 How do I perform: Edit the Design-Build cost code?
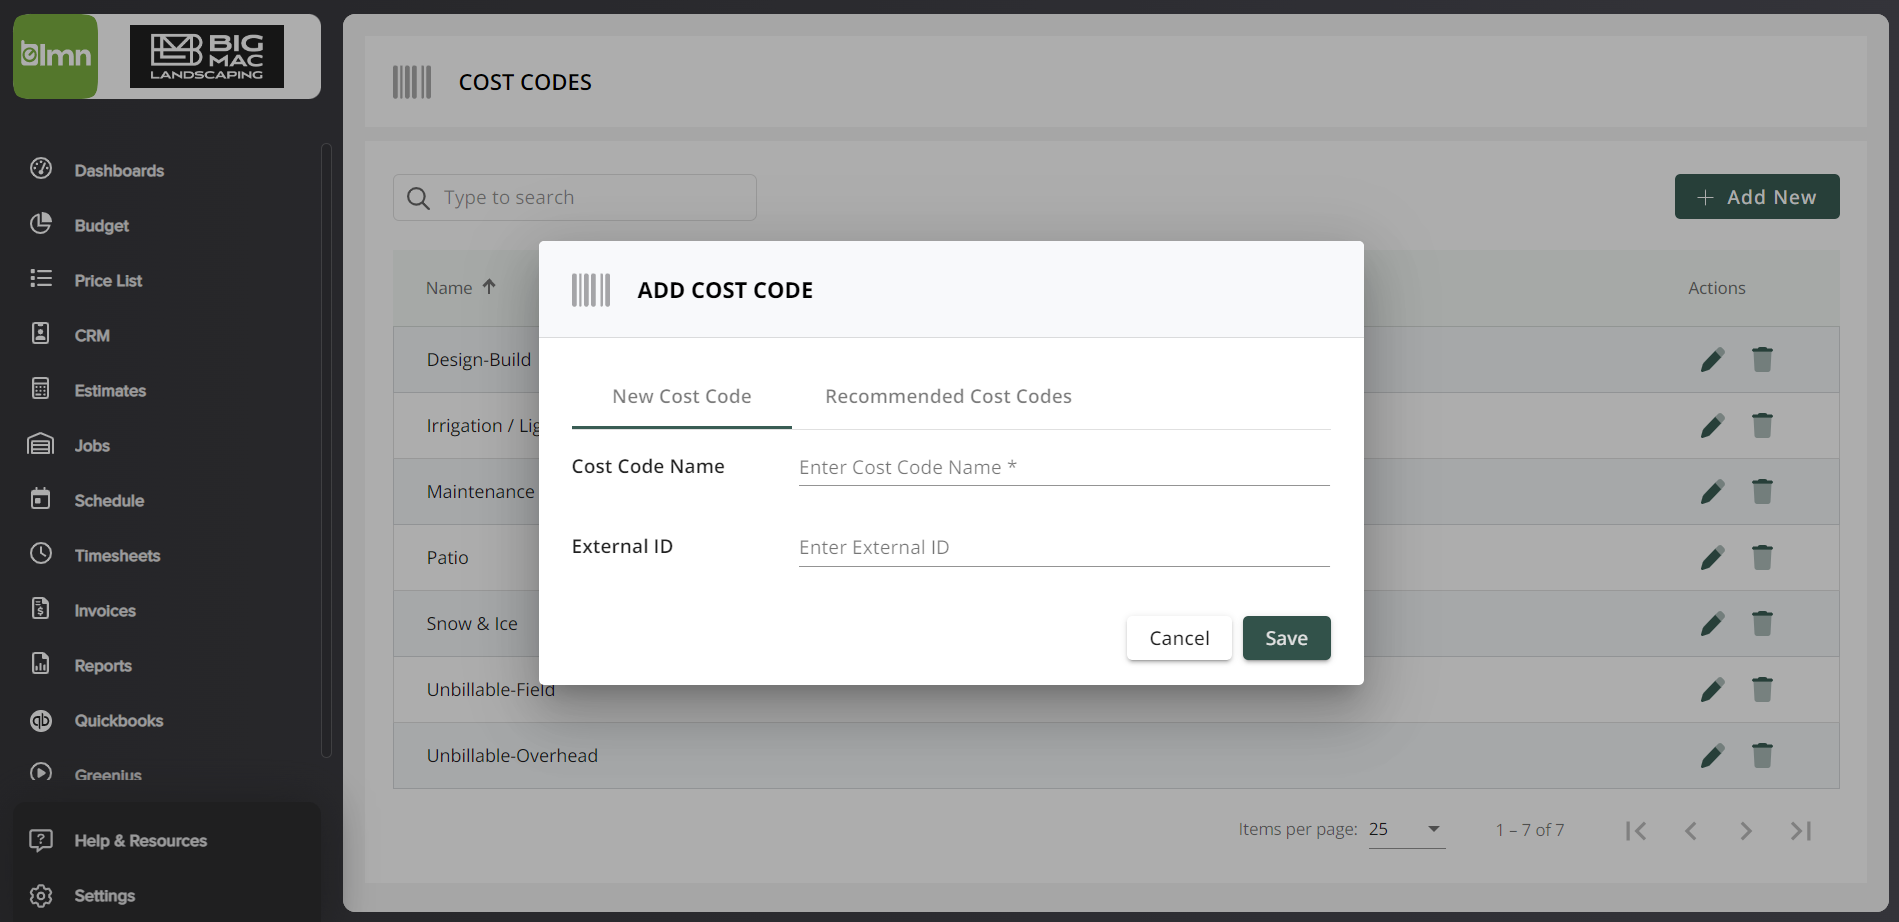pyautogui.click(x=1712, y=360)
